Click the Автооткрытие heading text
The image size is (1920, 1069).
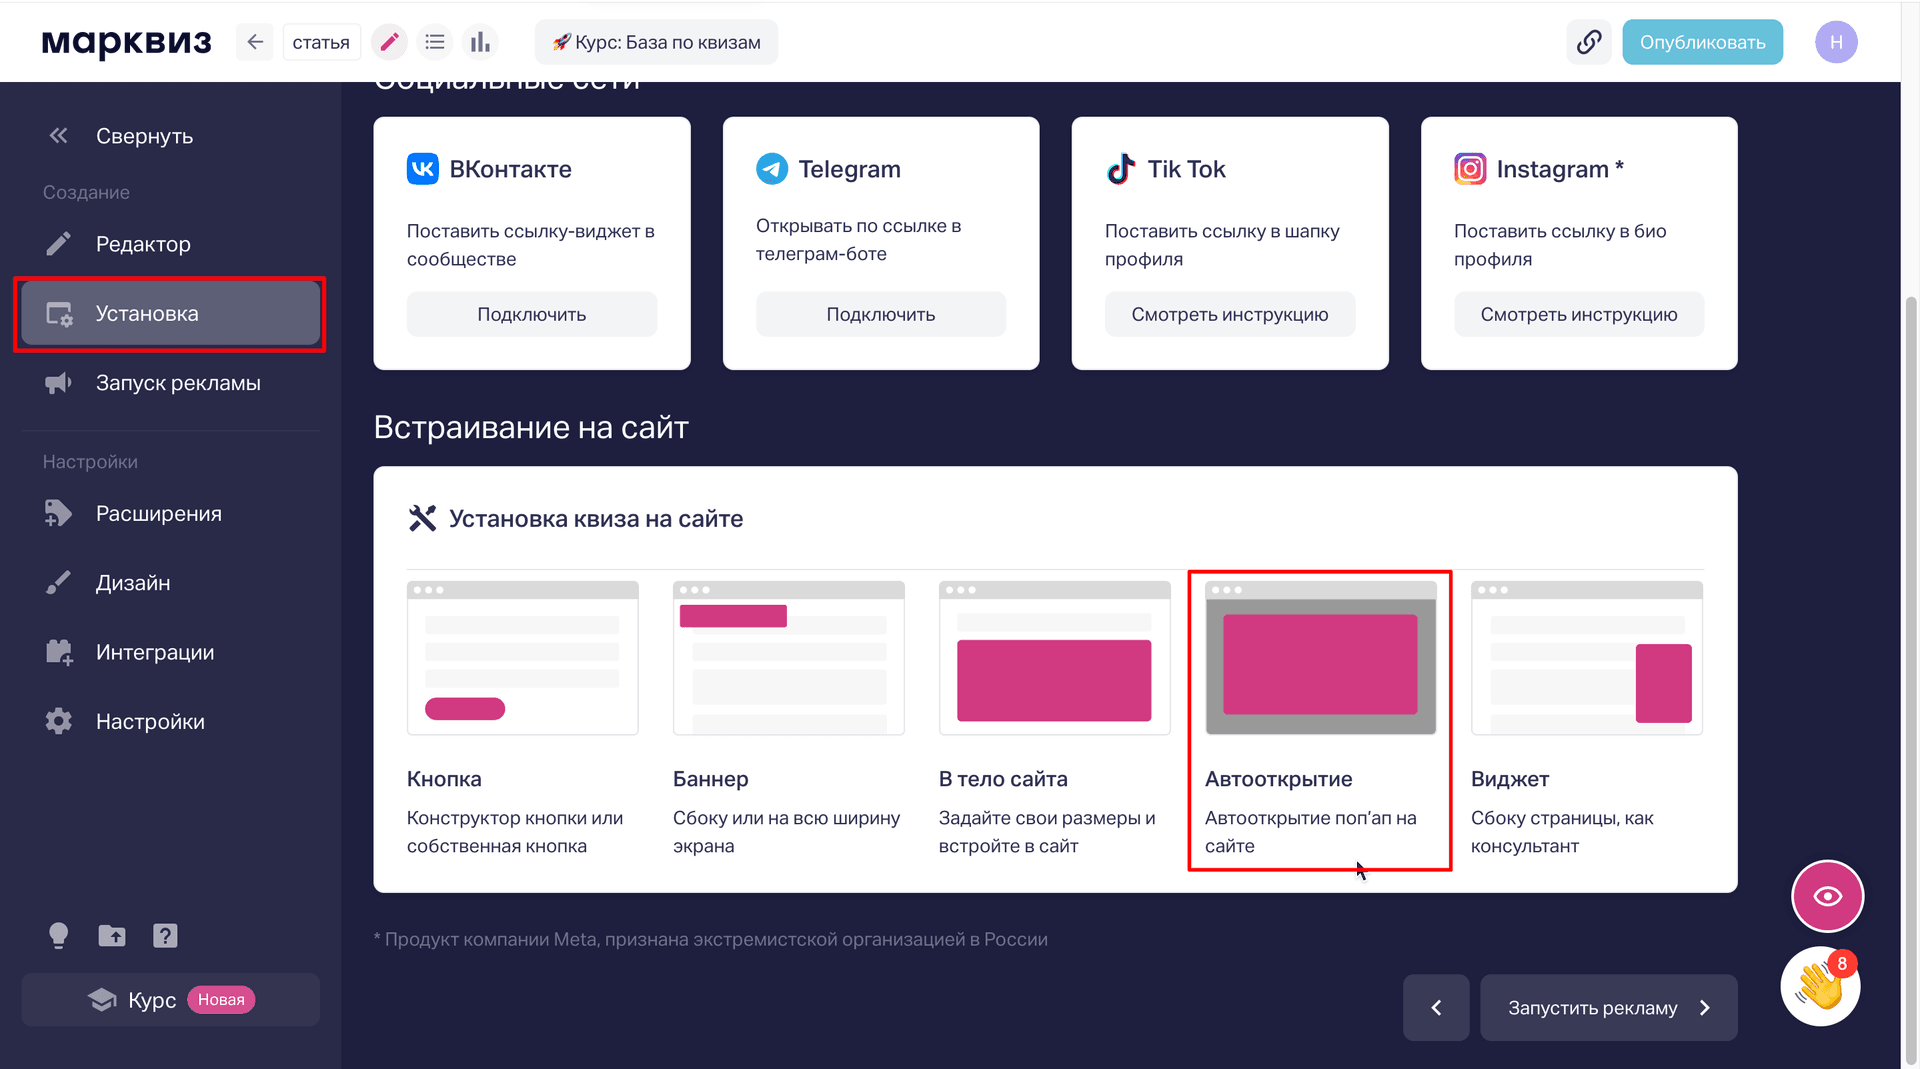point(1279,779)
